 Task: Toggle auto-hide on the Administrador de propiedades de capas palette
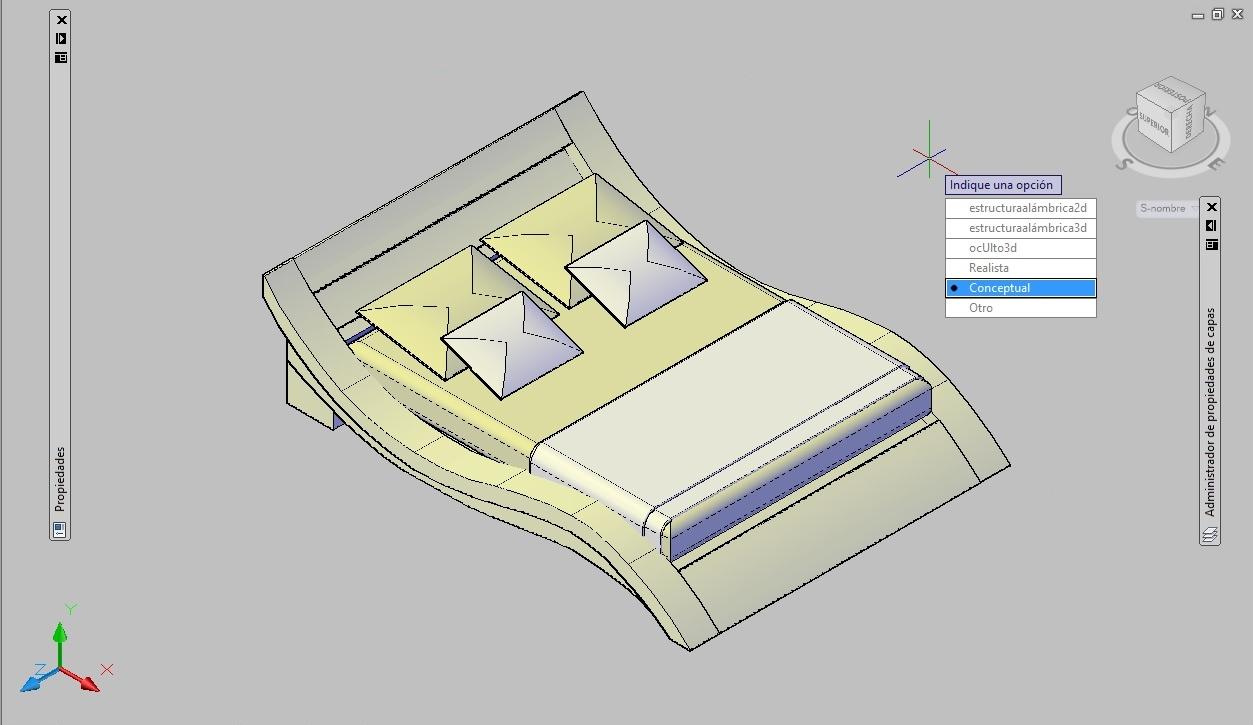click(x=1211, y=223)
